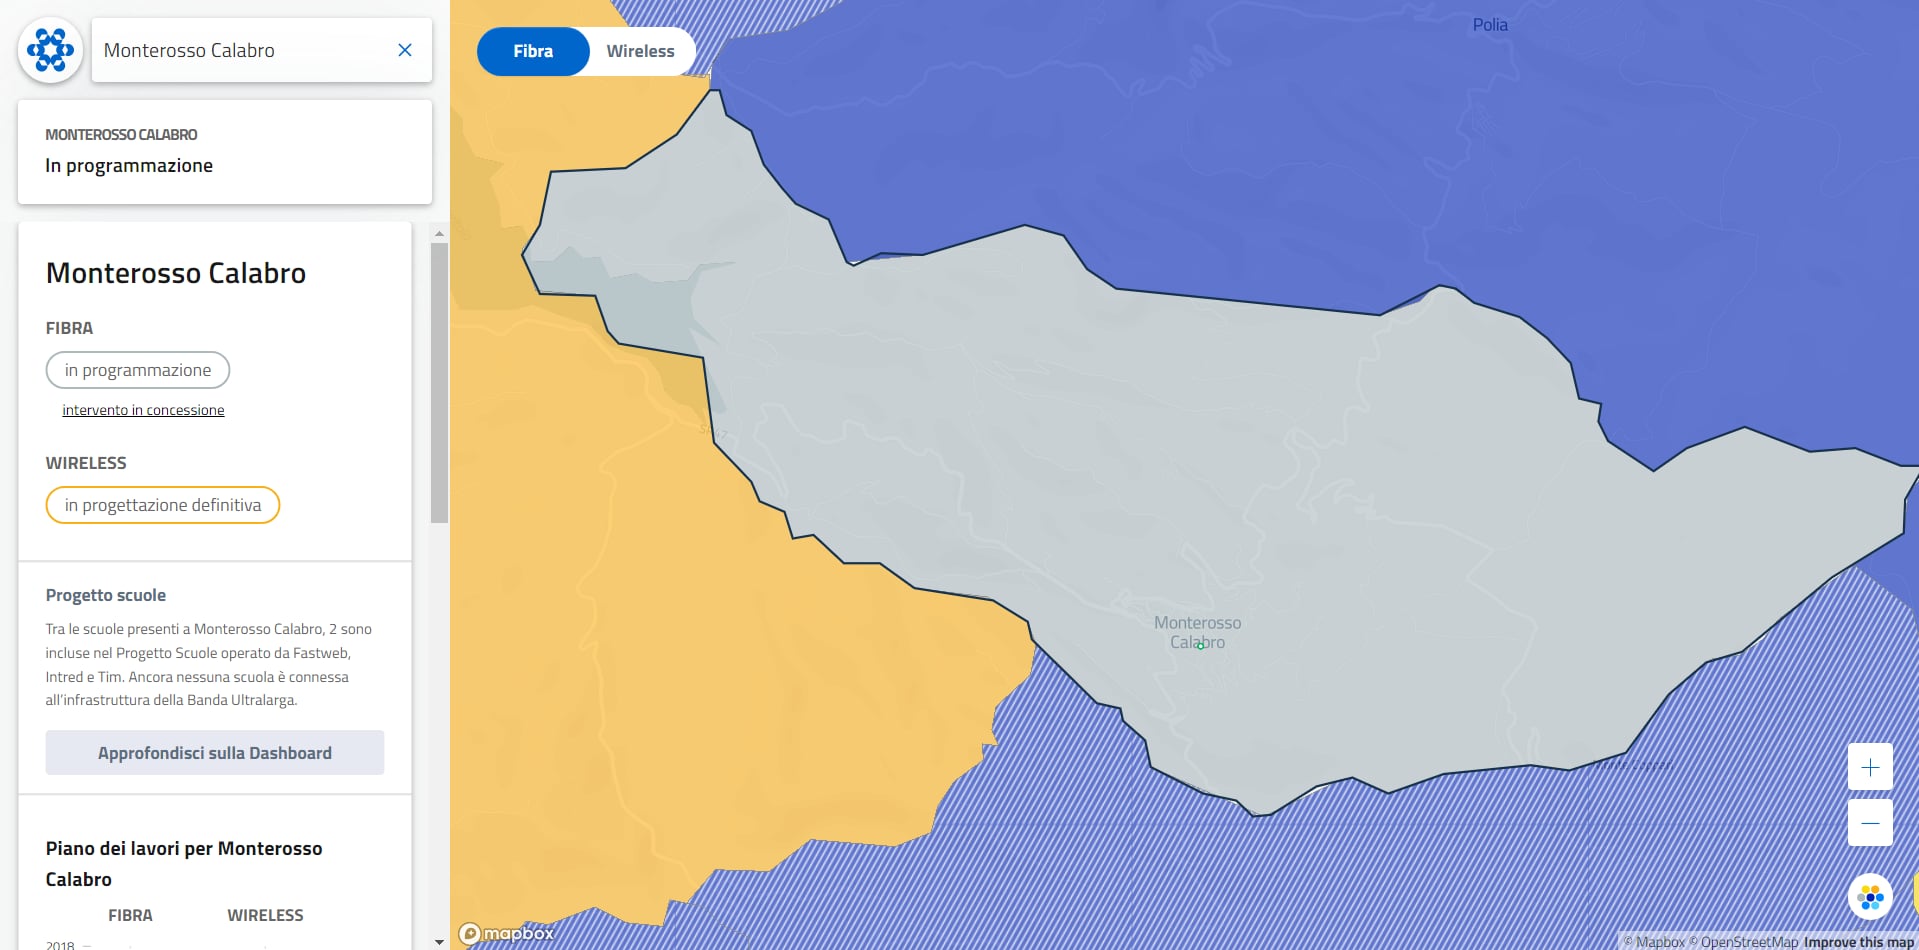Click the sidebar scroll up arrow
This screenshot has width=1919, height=950.
(x=439, y=233)
